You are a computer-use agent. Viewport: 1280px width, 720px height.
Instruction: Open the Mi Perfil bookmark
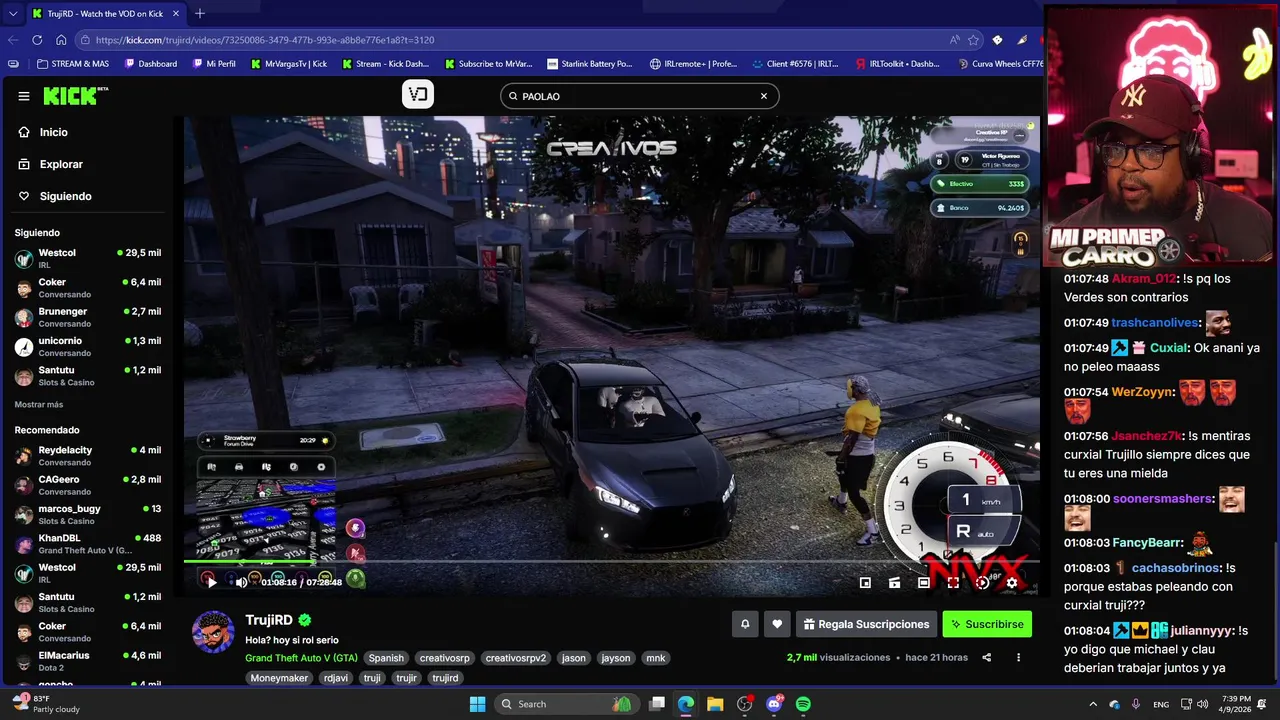pyautogui.click(x=213, y=64)
